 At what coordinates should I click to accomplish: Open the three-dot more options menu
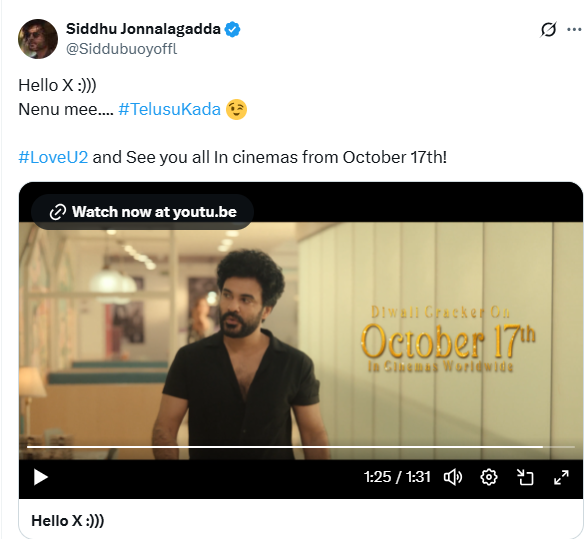pos(574,30)
